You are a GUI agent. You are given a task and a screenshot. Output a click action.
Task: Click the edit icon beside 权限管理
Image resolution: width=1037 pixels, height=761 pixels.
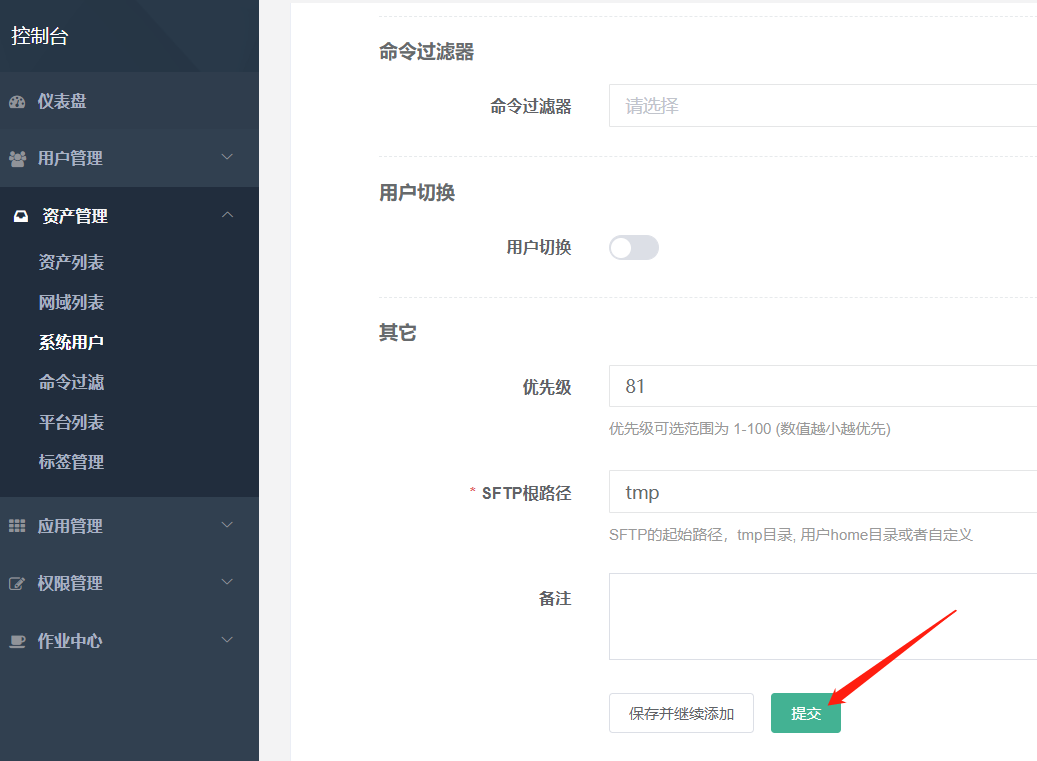(x=17, y=584)
